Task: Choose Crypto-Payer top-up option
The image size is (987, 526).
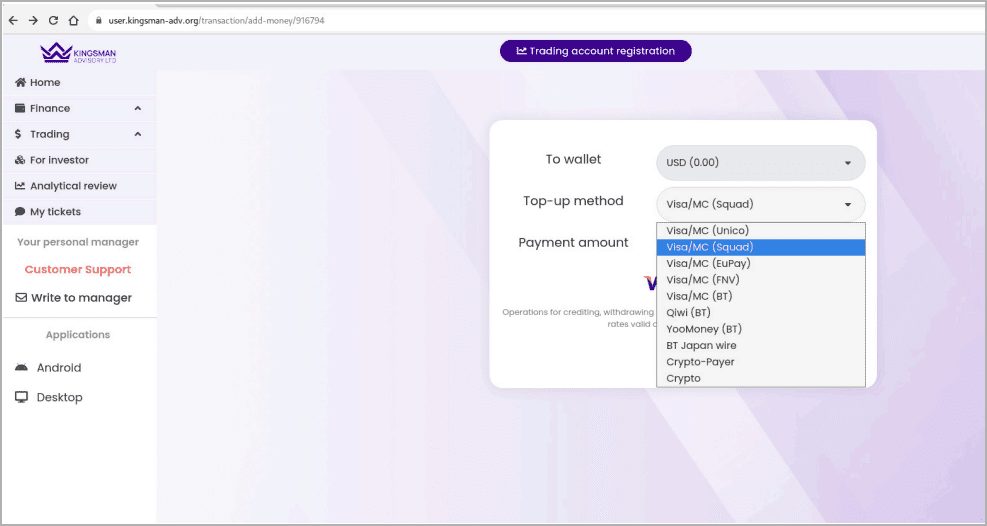Action: 700,362
